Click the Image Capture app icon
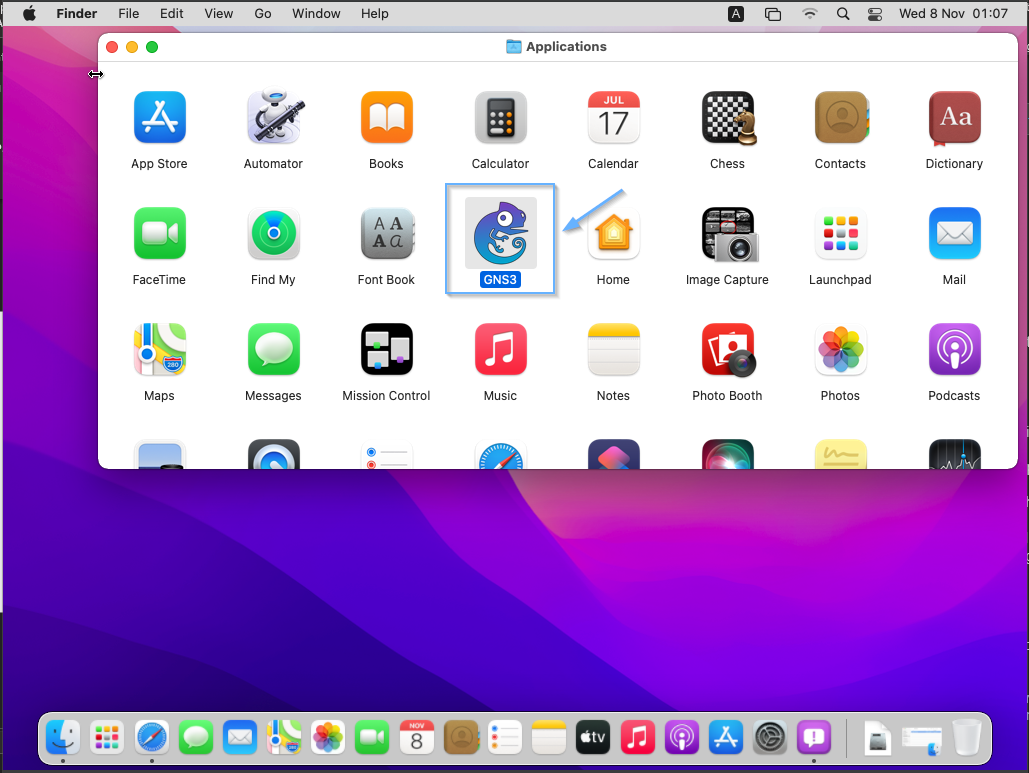This screenshot has height=773, width=1029. click(x=727, y=234)
